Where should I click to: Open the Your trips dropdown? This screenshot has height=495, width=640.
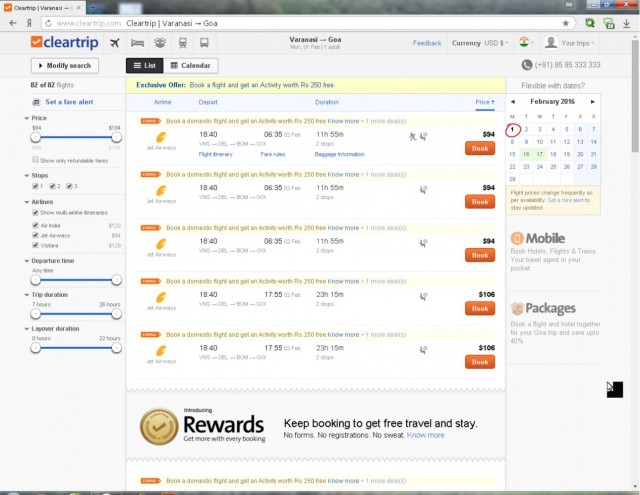[568, 43]
